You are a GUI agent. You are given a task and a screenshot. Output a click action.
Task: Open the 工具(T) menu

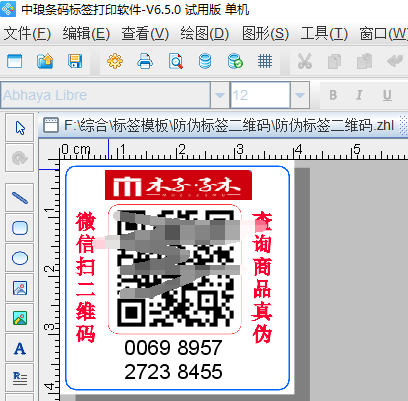(x=324, y=34)
